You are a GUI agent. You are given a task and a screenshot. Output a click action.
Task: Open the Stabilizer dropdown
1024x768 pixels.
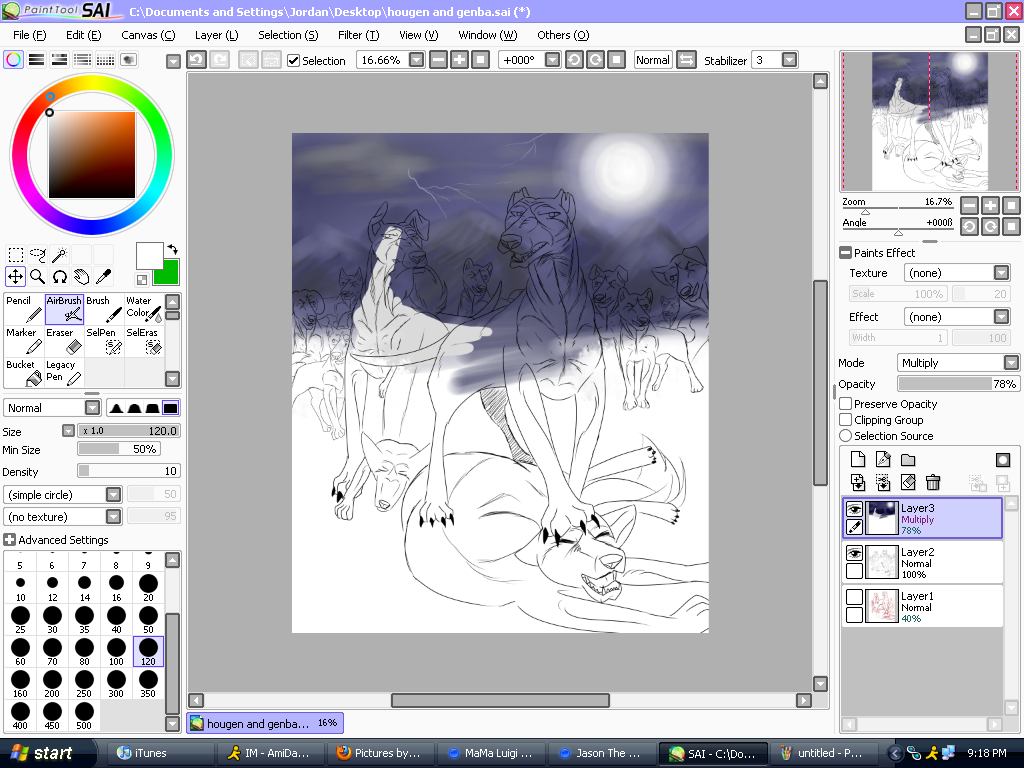790,60
